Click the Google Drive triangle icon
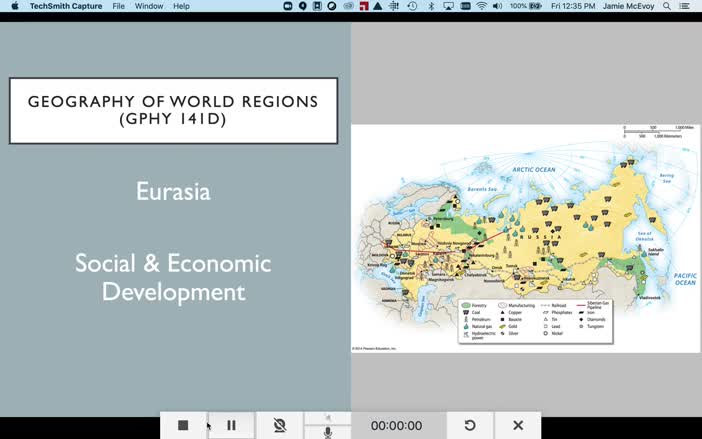 click(378, 6)
